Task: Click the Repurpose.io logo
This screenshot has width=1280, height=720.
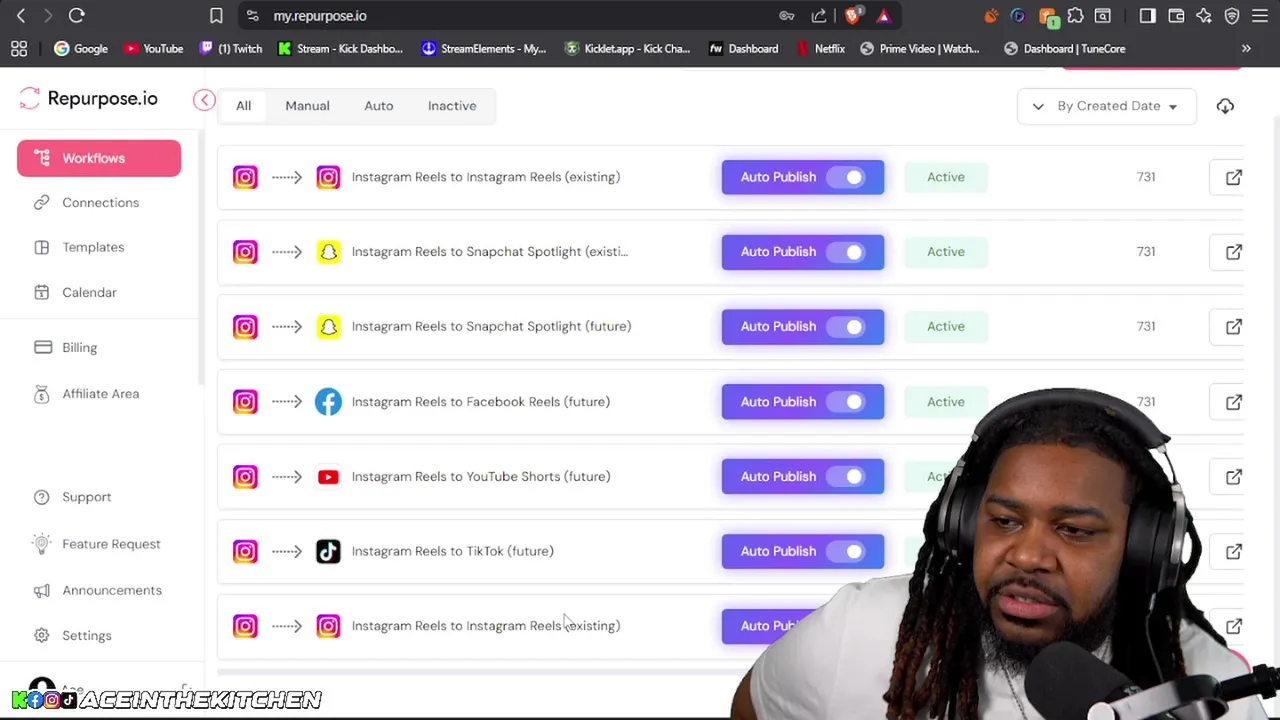Action: point(88,98)
